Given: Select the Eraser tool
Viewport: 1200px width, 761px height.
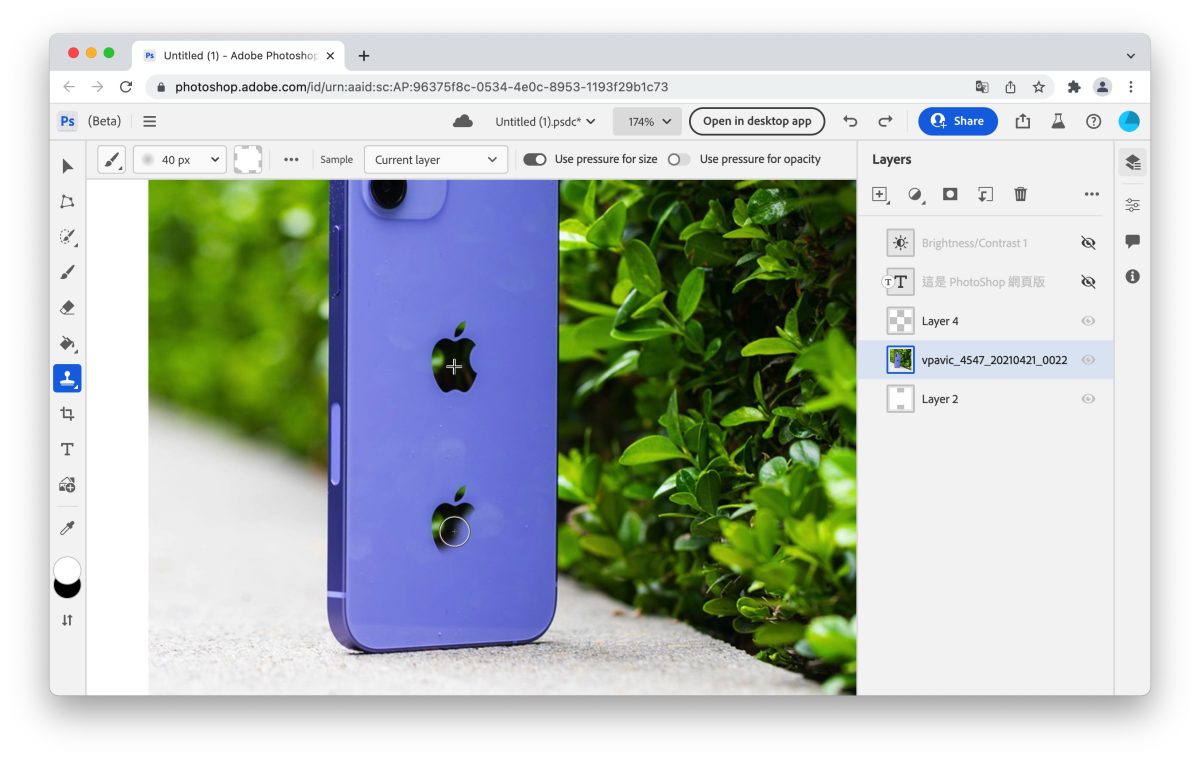Looking at the screenshot, I should 67,308.
